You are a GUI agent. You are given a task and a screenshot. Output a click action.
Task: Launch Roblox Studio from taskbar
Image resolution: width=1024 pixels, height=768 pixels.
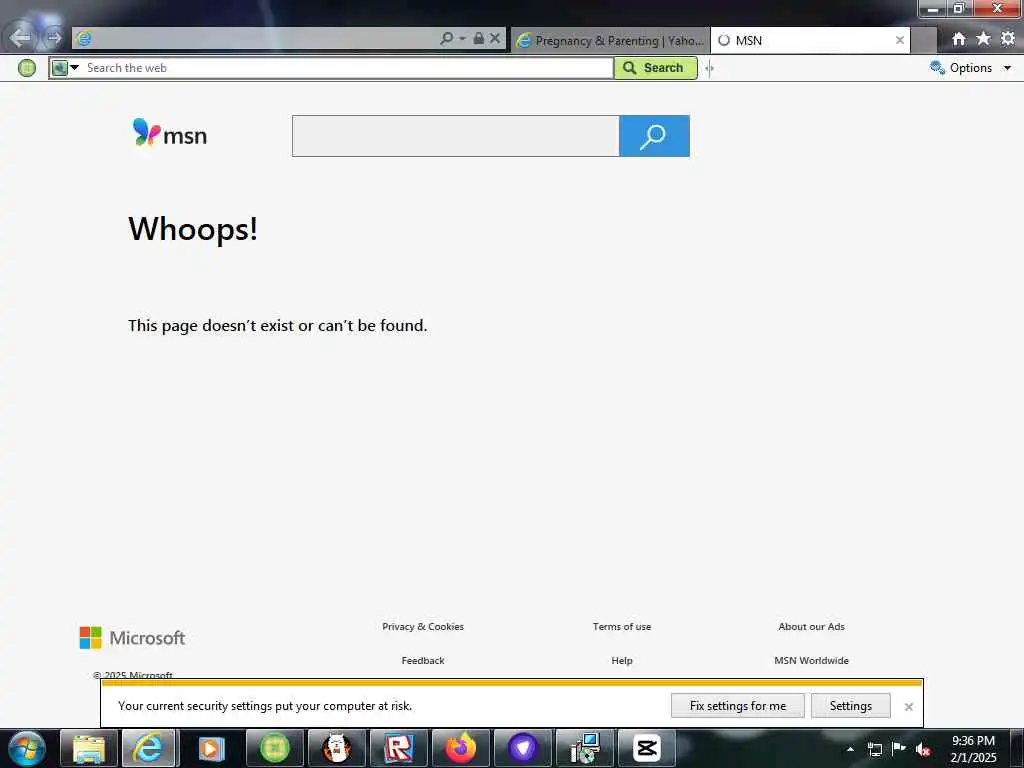398,748
